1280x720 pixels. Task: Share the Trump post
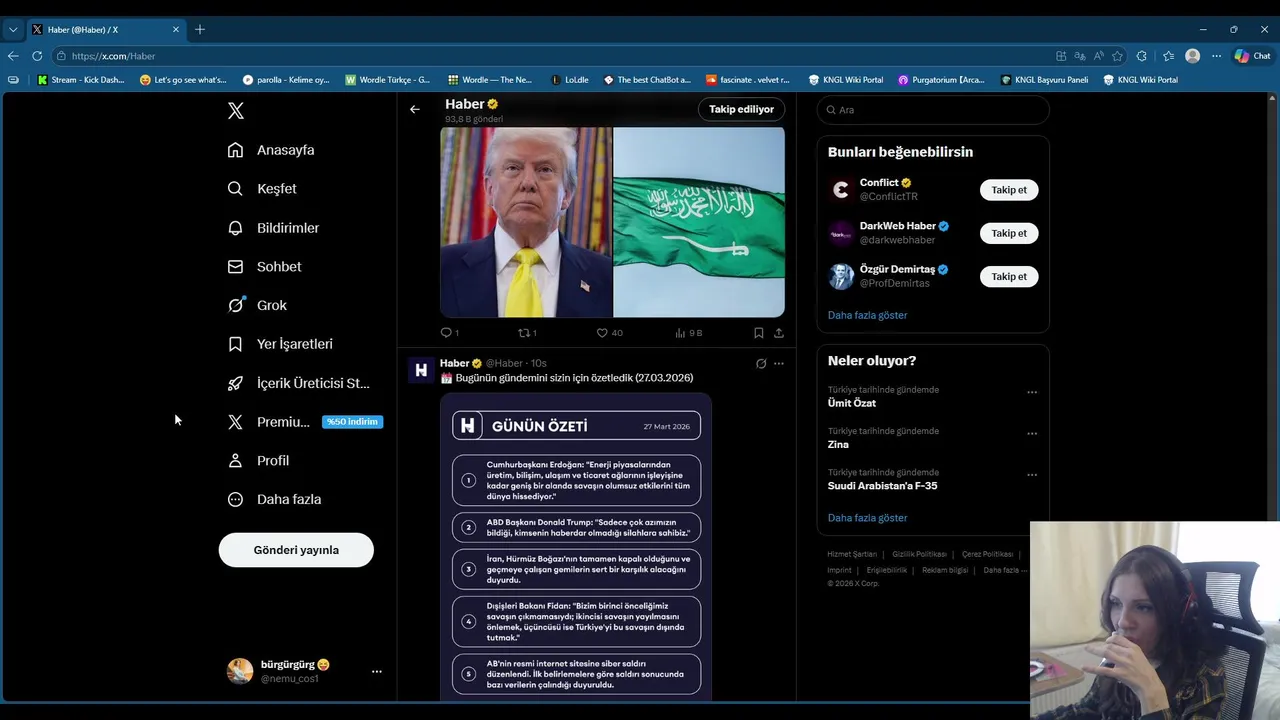tap(779, 333)
